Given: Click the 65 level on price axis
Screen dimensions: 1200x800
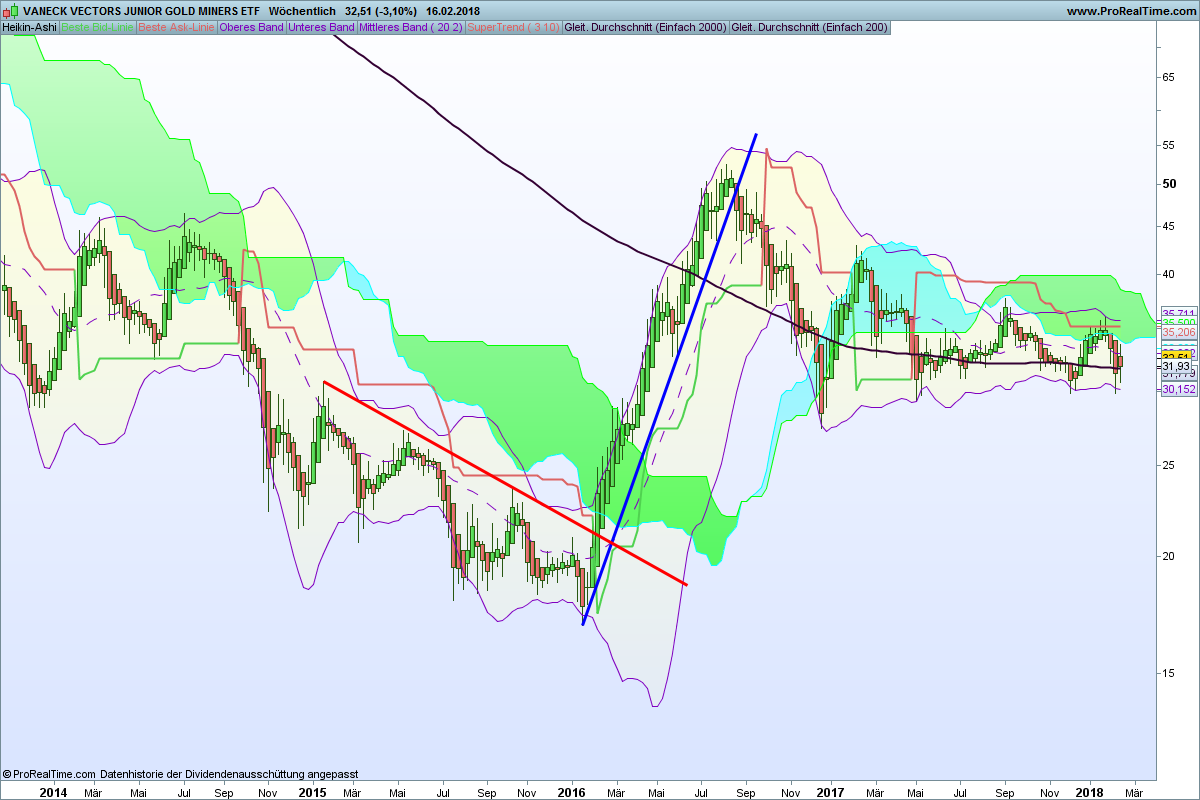Looking at the screenshot, I should [x=1167, y=77].
